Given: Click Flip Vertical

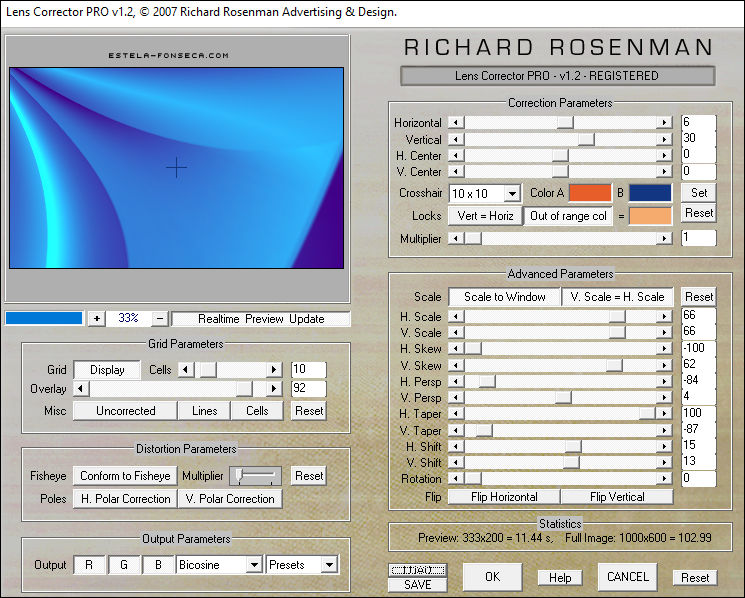Looking at the screenshot, I should coord(617,497).
